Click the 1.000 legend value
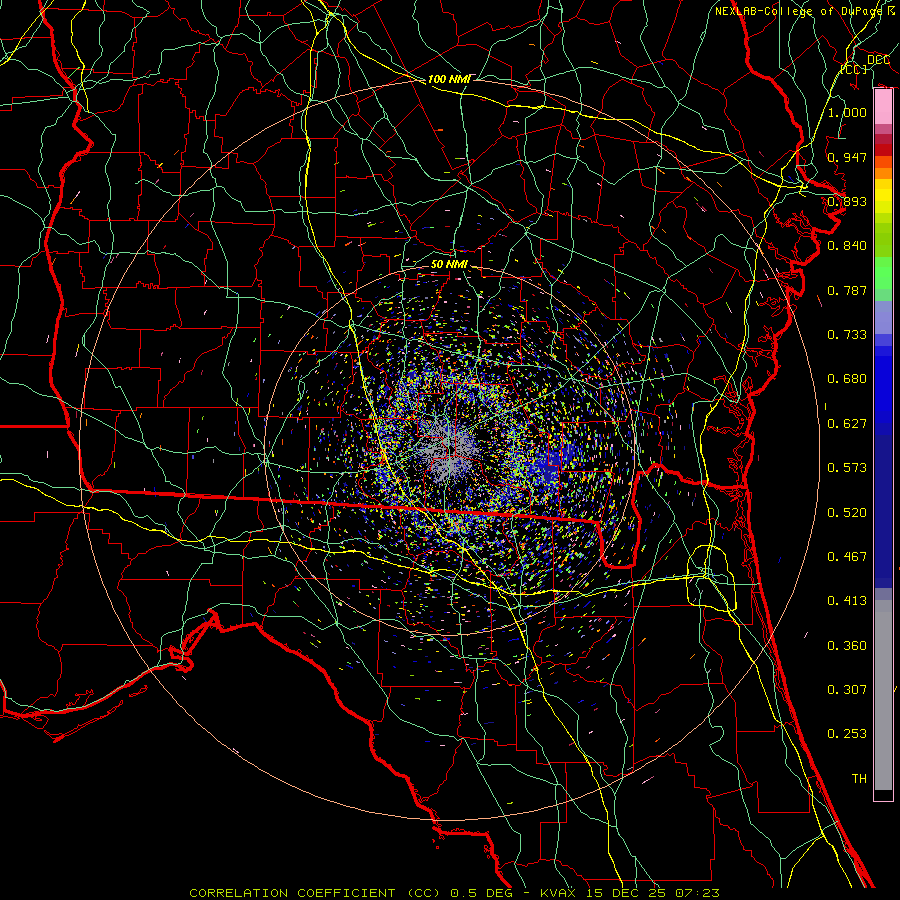This screenshot has width=900, height=900. 847,112
